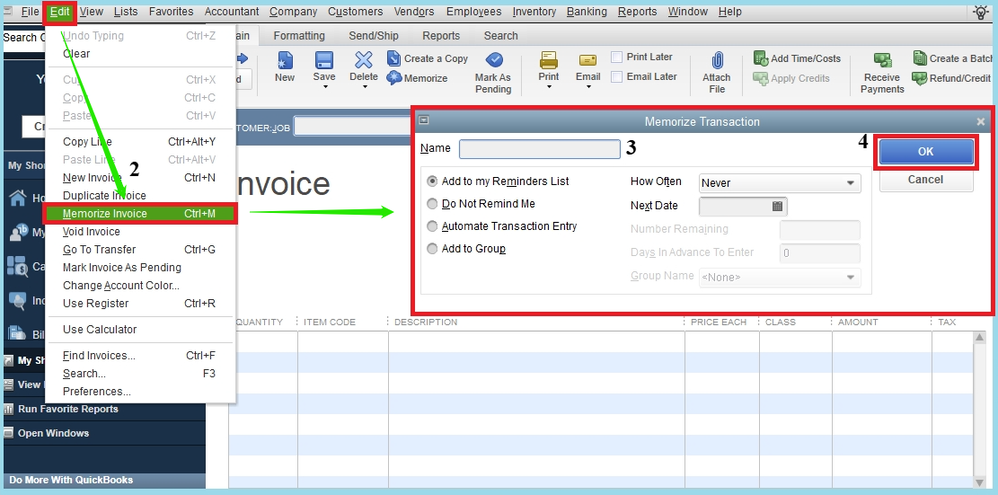This screenshot has height=495, width=998.
Task: Open the Vendors menu
Action: click(x=414, y=11)
